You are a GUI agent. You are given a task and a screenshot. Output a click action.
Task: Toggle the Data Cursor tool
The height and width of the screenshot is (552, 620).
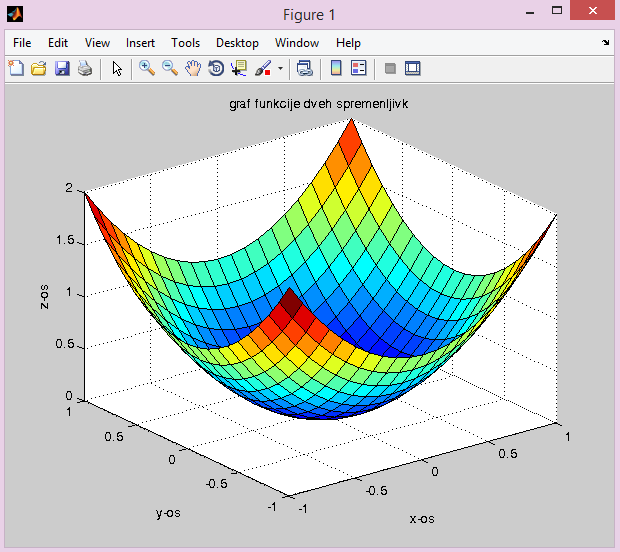coord(239,69)
